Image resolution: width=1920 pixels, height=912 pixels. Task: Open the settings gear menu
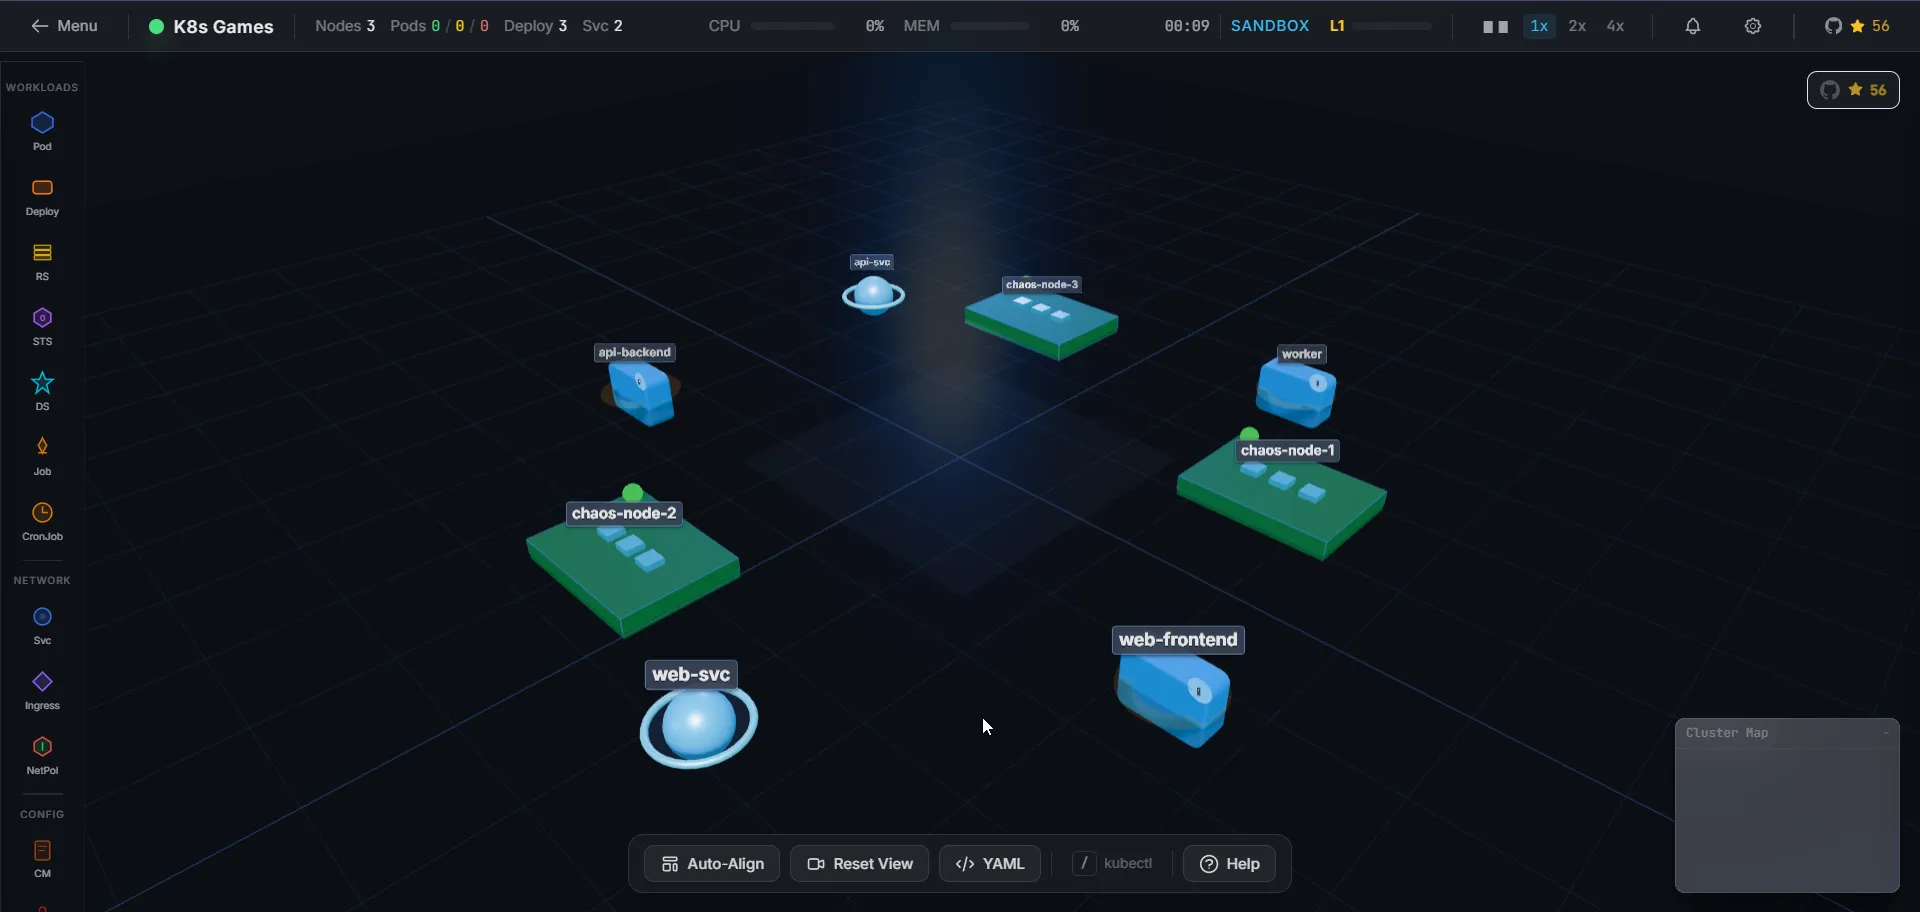pyautogui.click(x=1753, y=26)
